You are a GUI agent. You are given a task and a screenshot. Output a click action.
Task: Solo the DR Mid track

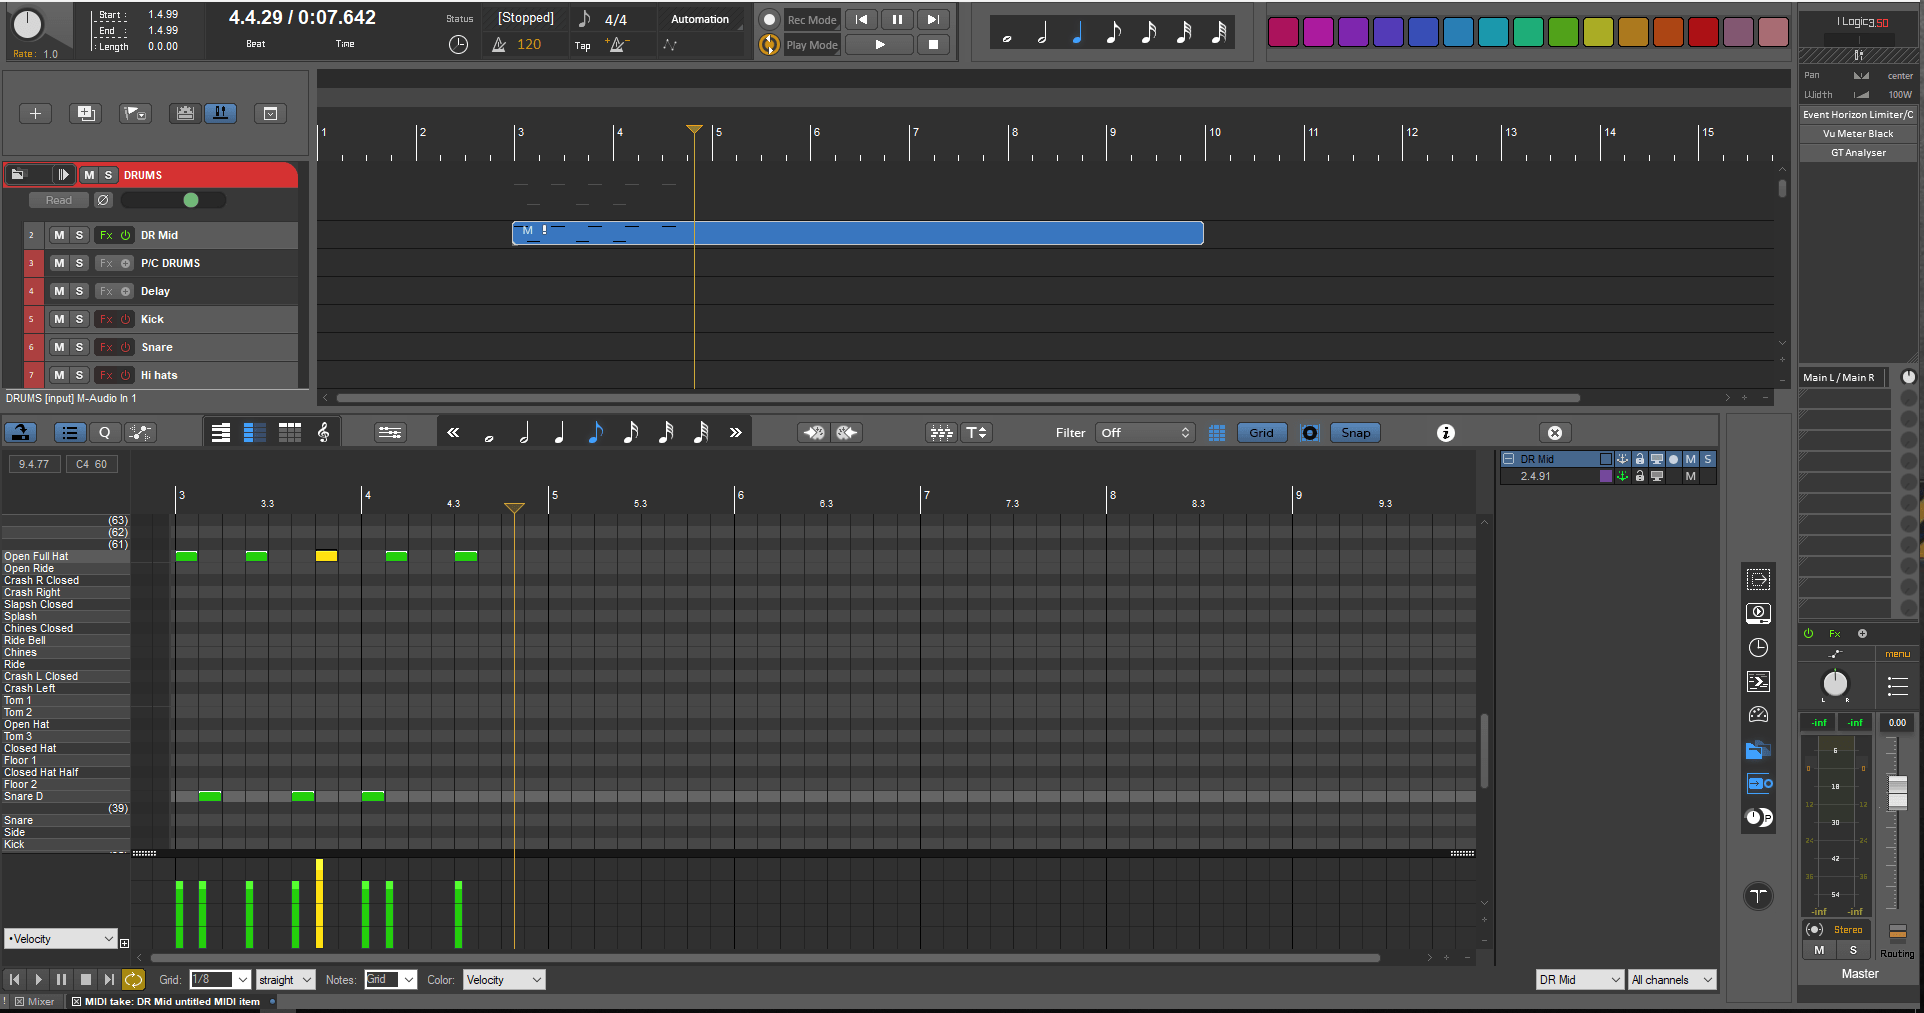point(79,235)
